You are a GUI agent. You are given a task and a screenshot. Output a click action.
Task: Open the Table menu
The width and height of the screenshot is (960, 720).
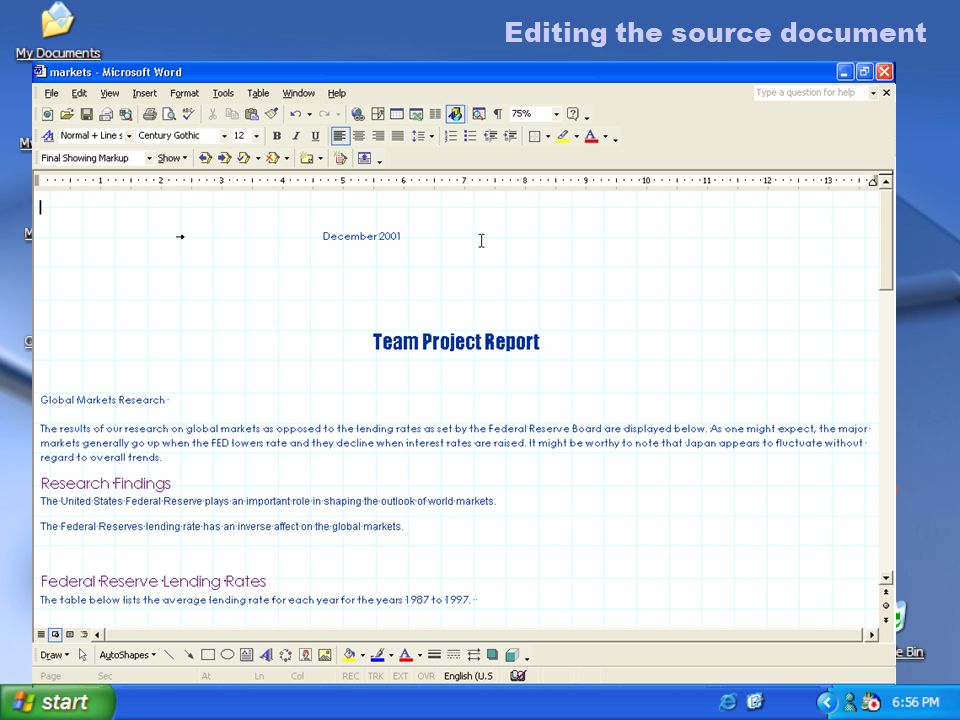(258, 93)
